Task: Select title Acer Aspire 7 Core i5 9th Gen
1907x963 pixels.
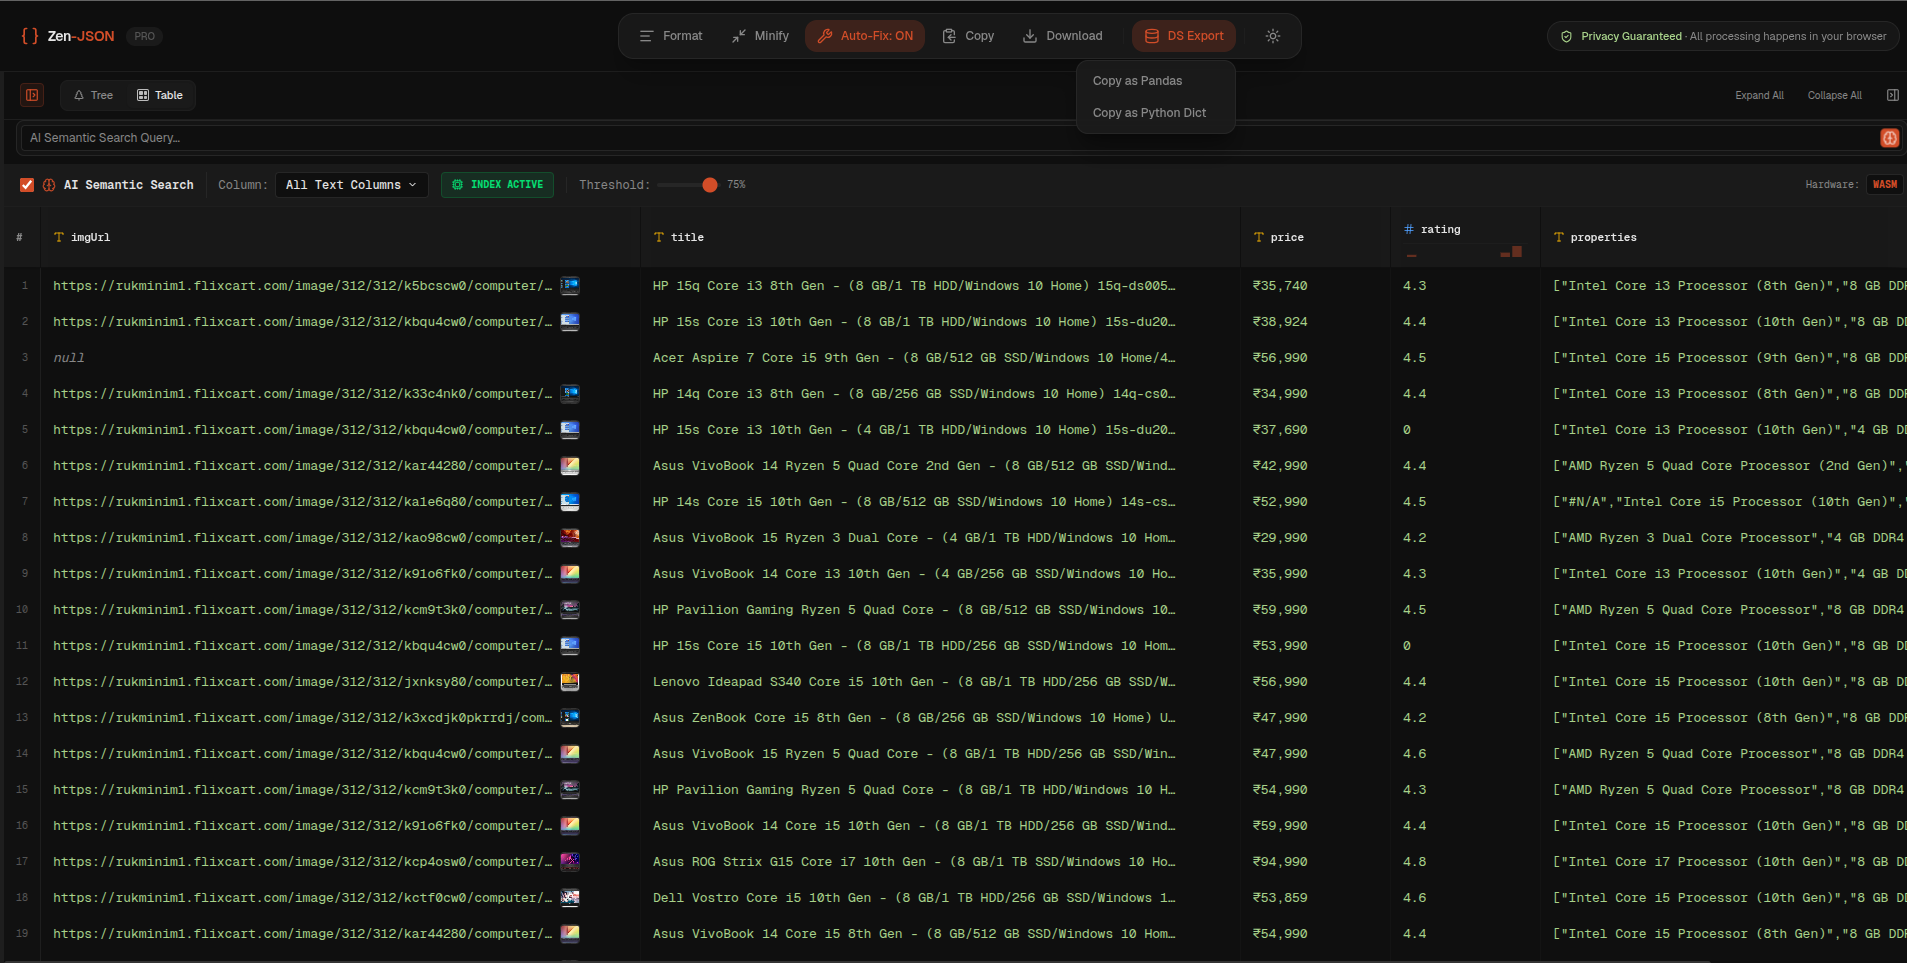Action: click(914, 358)
